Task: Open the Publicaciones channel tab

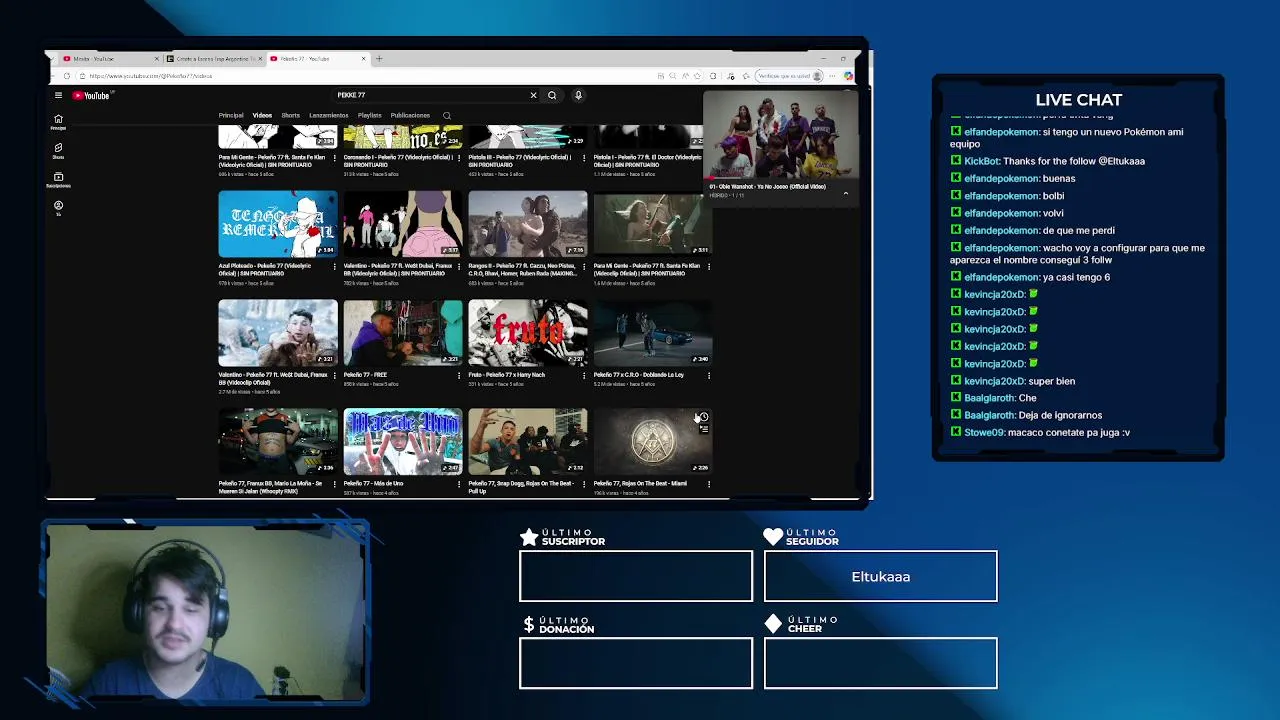Action: (x=410, y=116)
